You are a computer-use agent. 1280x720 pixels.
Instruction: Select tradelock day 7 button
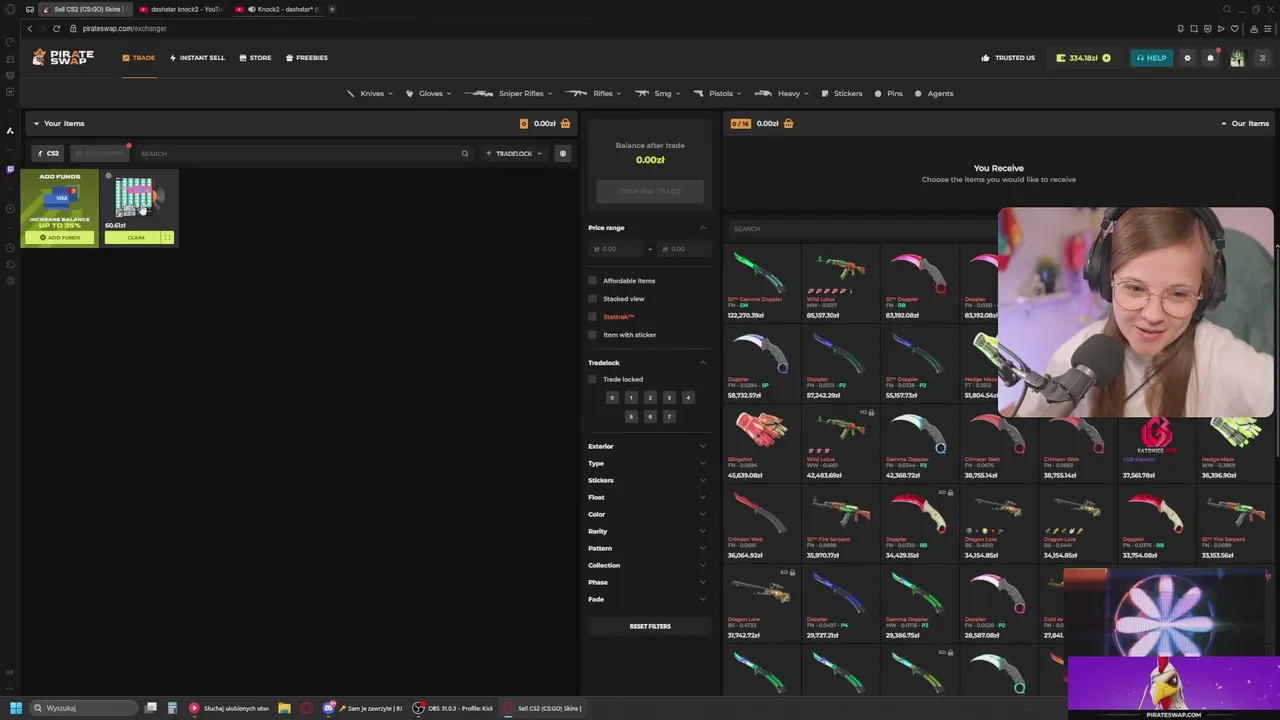(669, 417)
